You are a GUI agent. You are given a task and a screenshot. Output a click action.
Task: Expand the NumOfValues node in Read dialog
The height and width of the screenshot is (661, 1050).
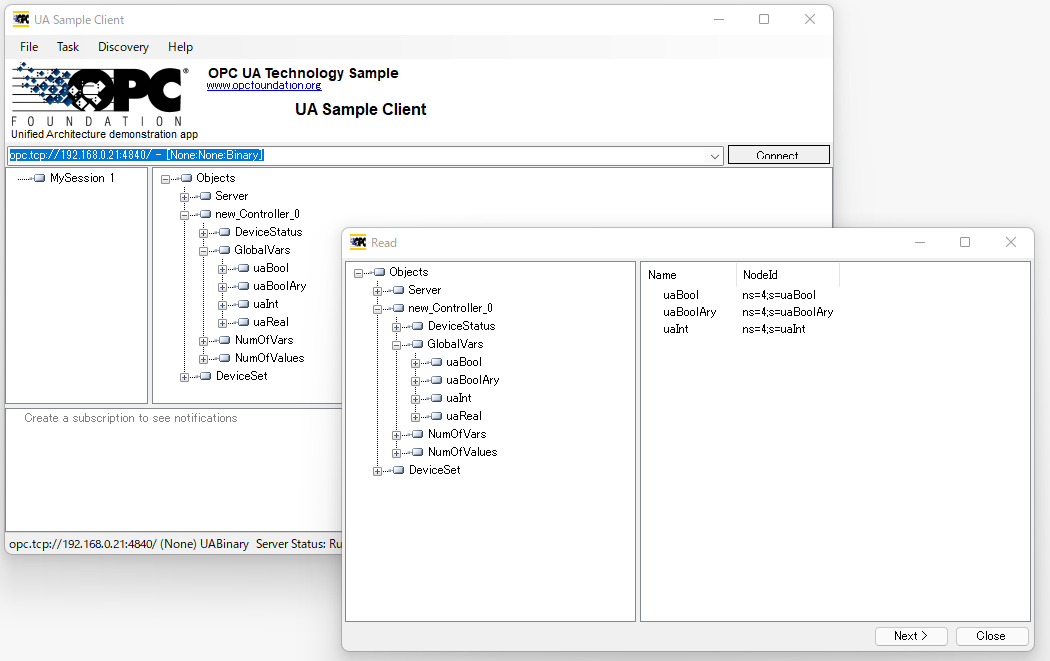(x=397, y=453)
